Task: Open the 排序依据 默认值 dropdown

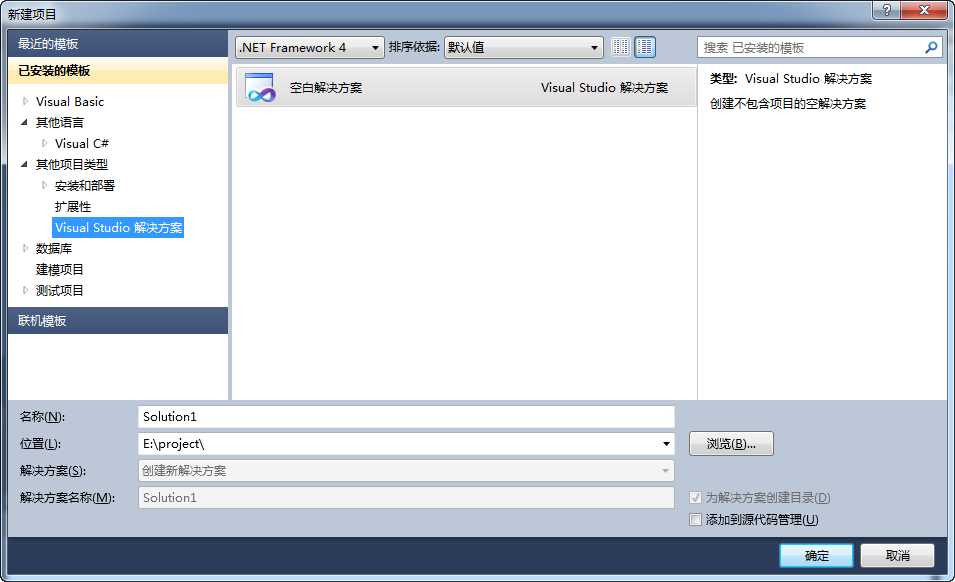Action: [524, 47]
